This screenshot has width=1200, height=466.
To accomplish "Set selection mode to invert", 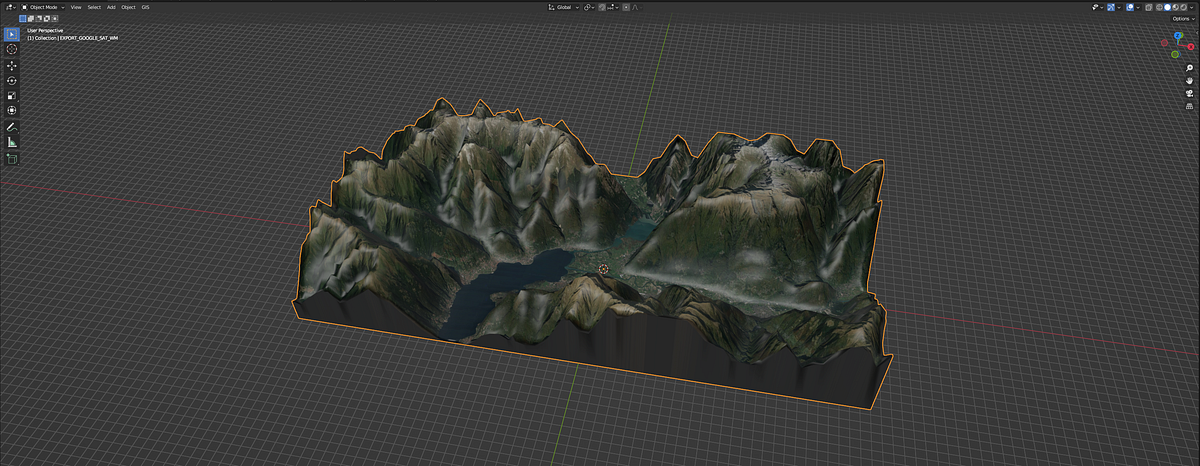I will coord(47,18).
